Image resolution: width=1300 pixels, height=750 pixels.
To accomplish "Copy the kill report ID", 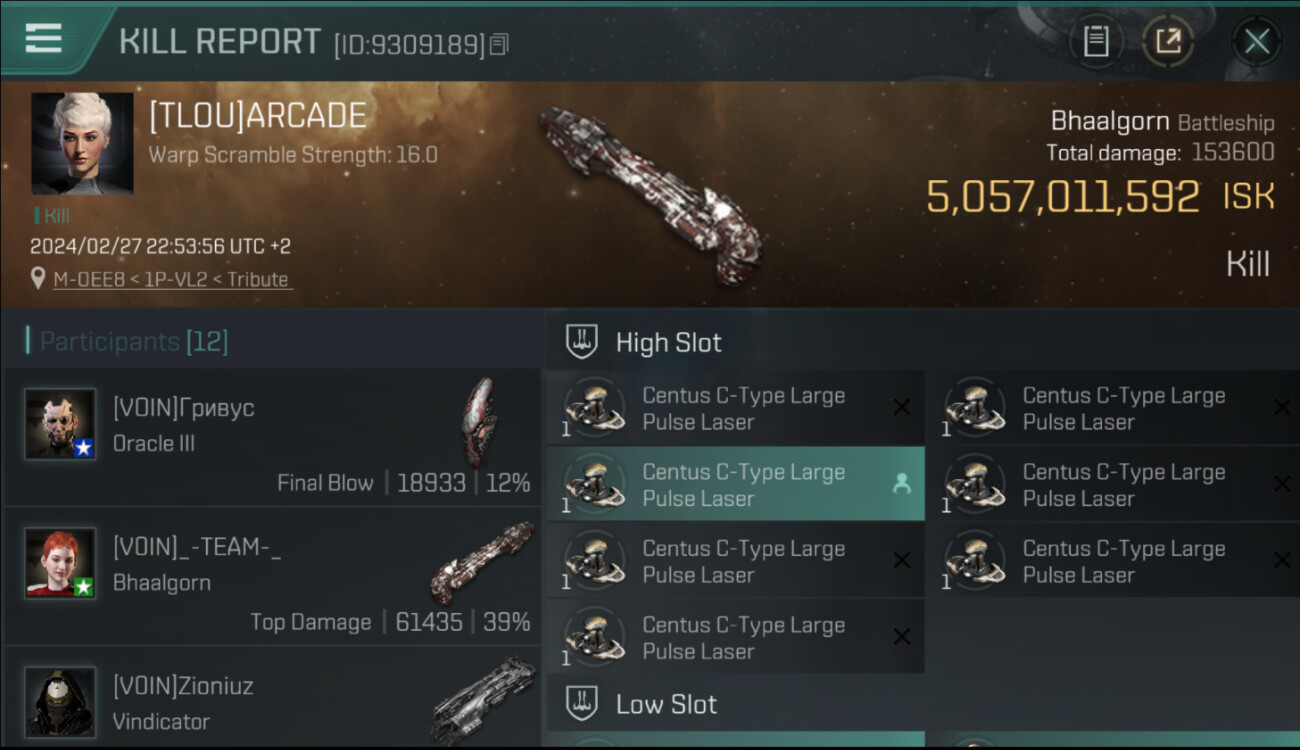I will (x=499, y=44).
